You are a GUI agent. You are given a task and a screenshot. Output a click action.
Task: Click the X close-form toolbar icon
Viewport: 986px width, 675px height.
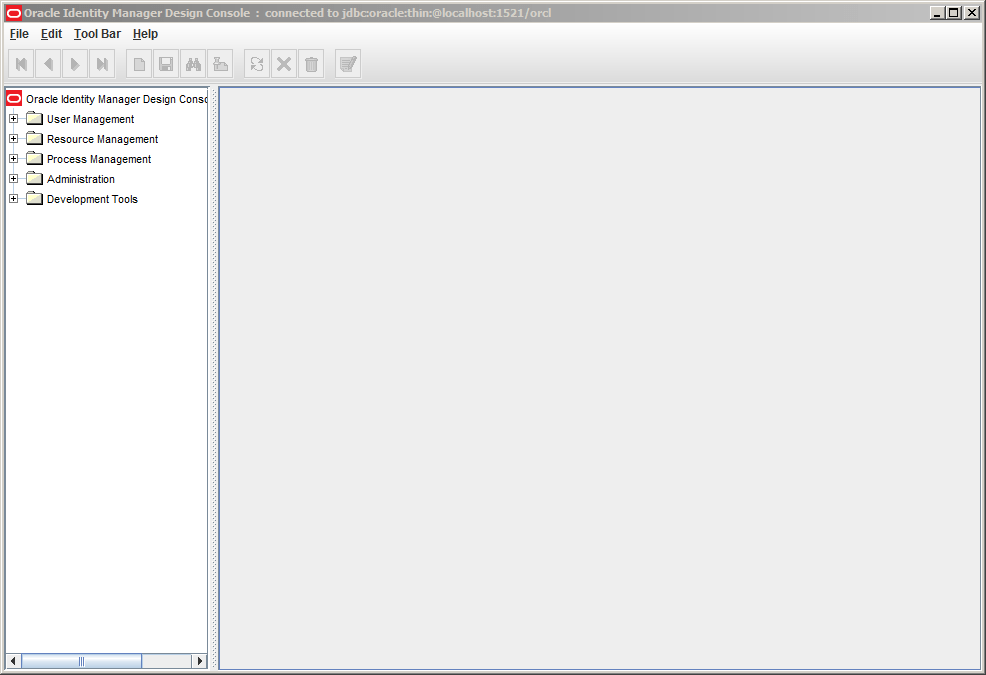[x=284, y=64]
